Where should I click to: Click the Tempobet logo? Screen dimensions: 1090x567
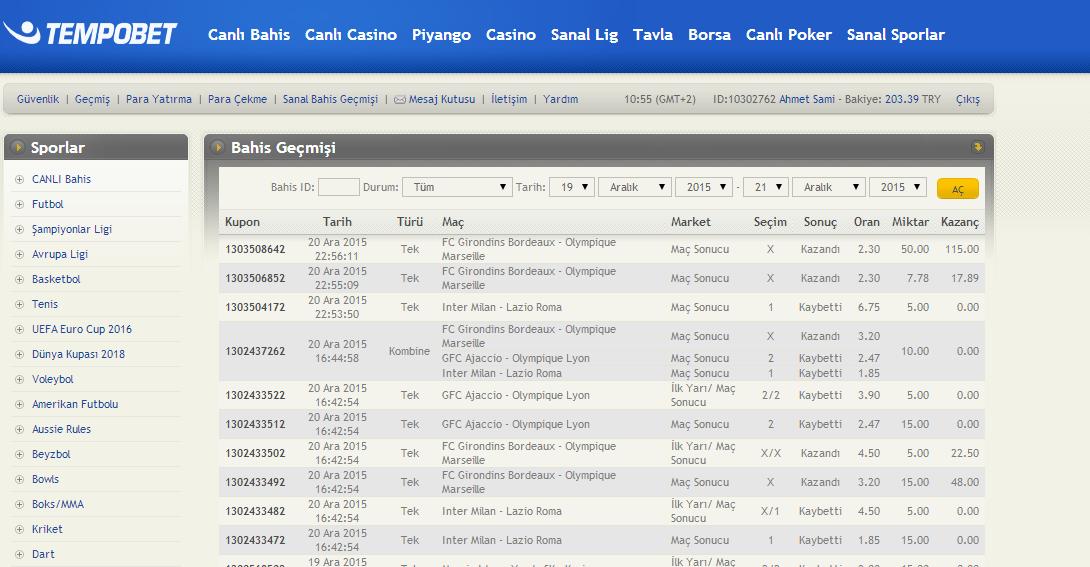click(x=90, y=34)
